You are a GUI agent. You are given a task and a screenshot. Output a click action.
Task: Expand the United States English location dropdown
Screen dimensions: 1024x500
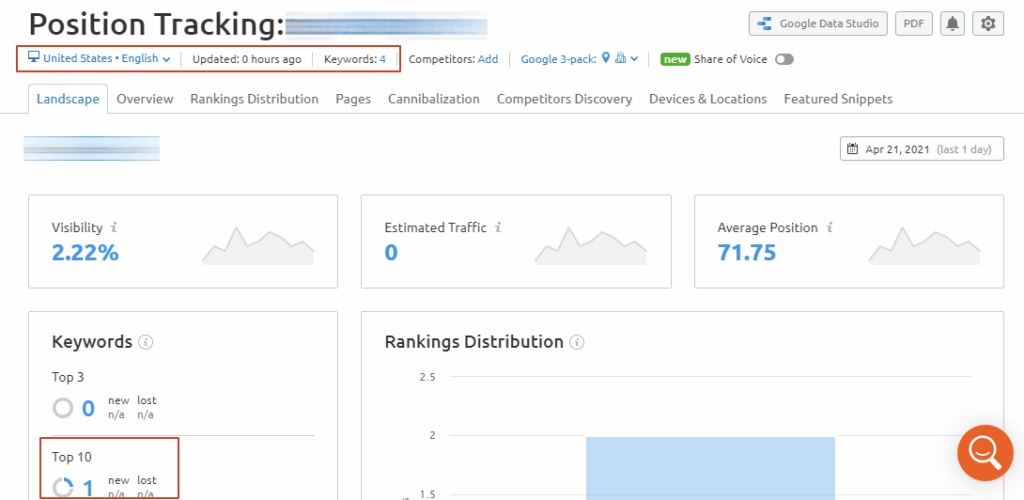coord(99,59)
